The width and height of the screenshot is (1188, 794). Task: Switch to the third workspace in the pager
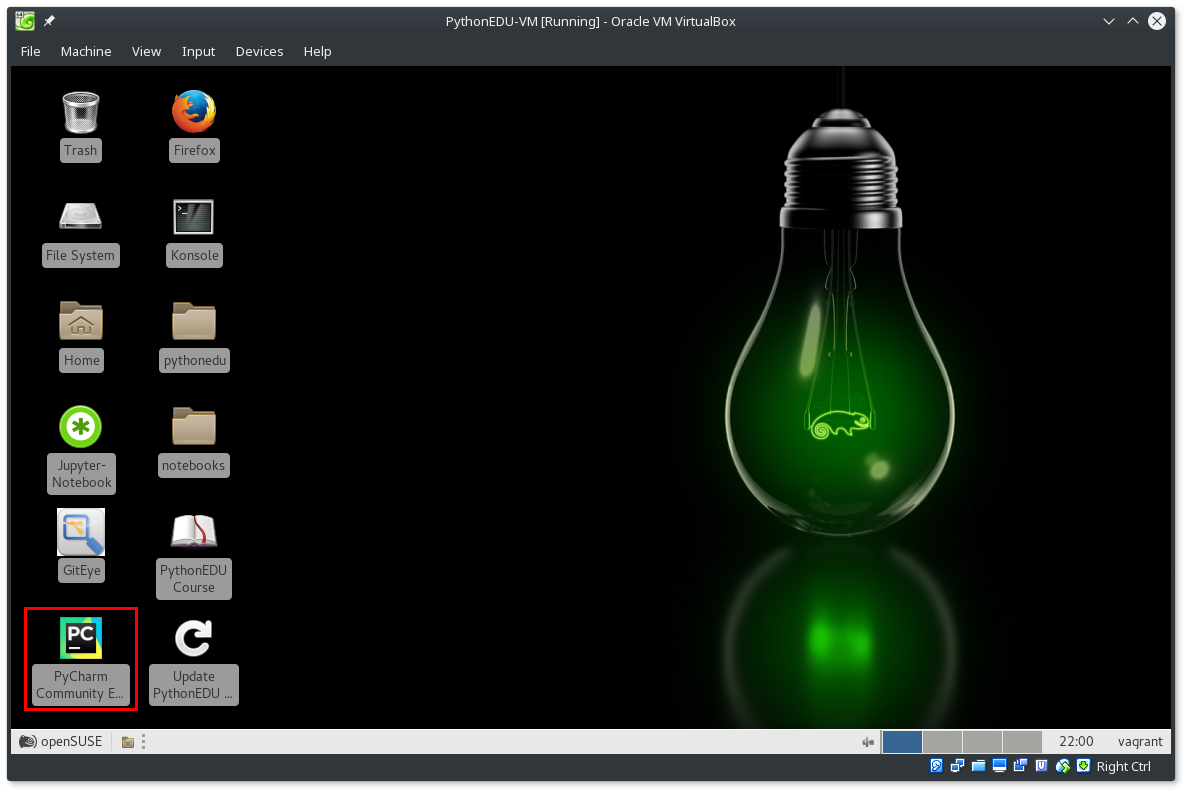(x=983, y=742)
